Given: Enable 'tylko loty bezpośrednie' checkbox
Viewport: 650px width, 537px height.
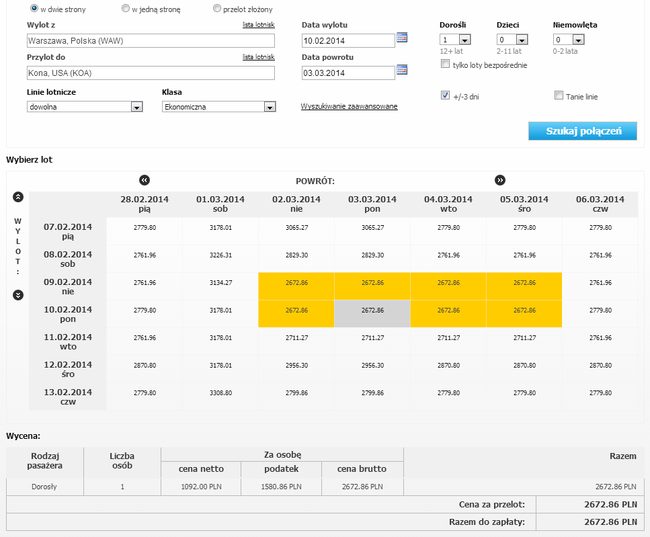Looking at the screenshot, I should pos(445,64).
